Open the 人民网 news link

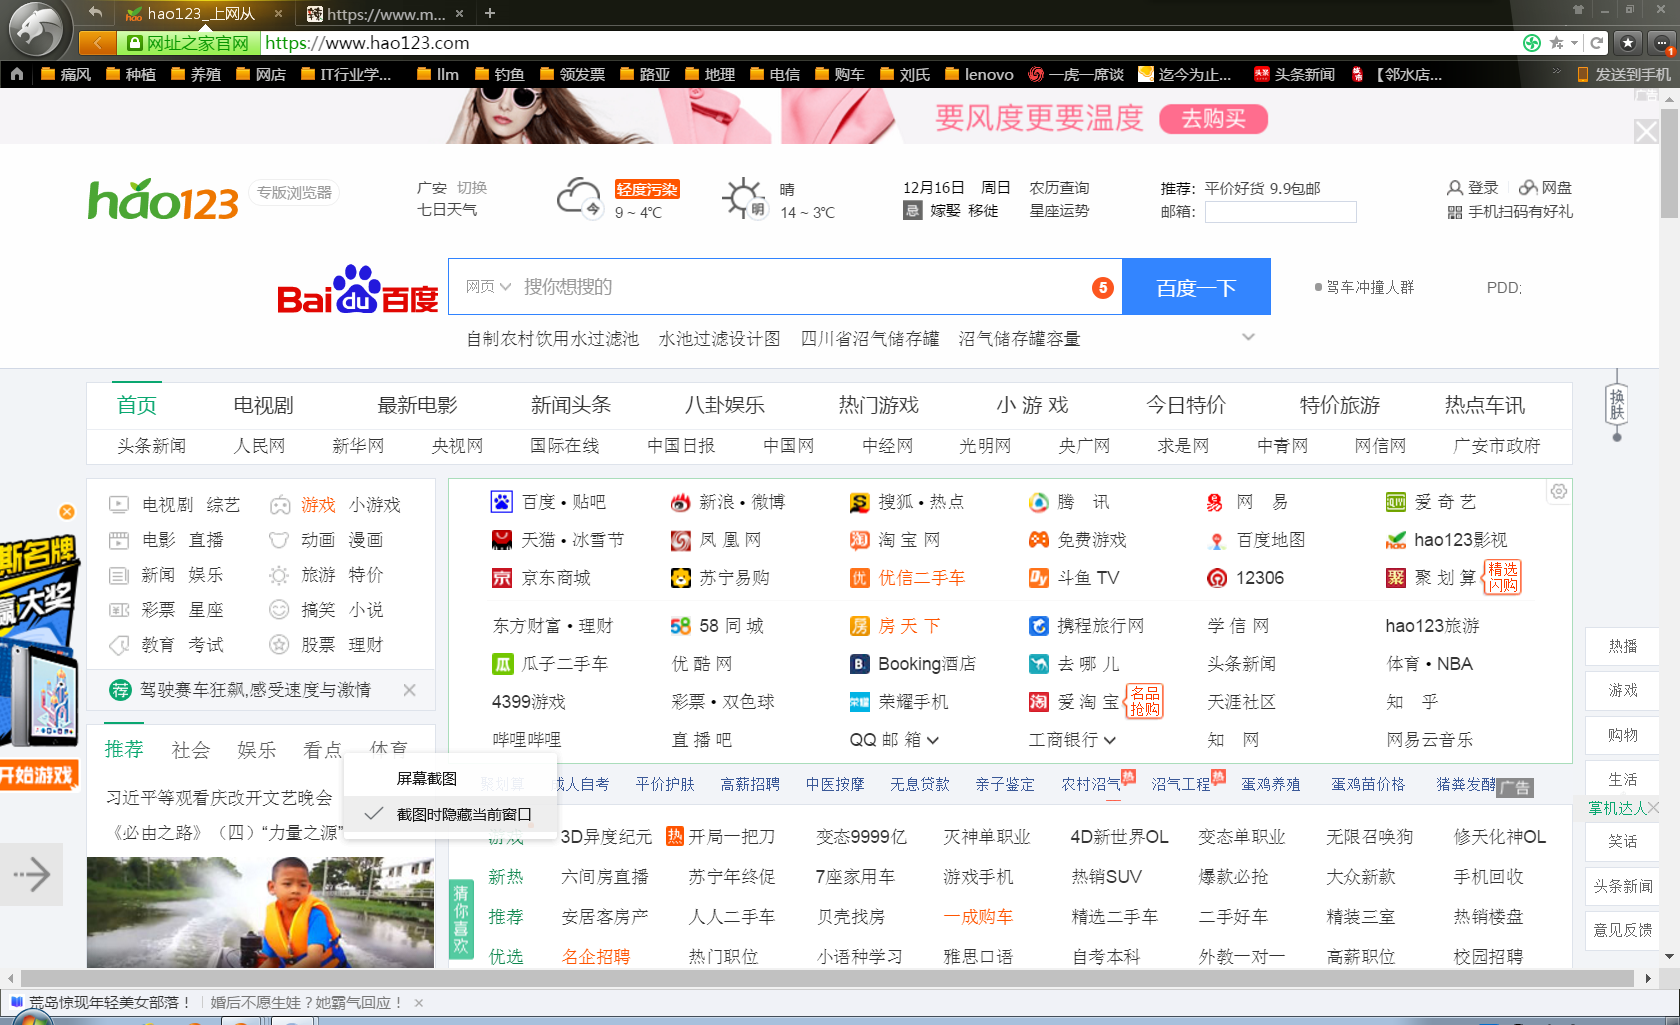[259, 446]
